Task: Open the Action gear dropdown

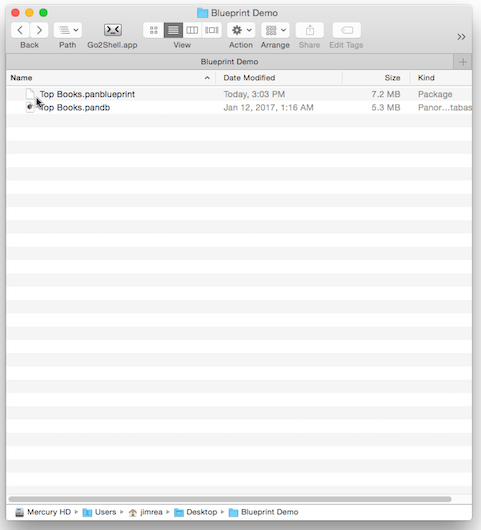Action: (x=241, y=30)
